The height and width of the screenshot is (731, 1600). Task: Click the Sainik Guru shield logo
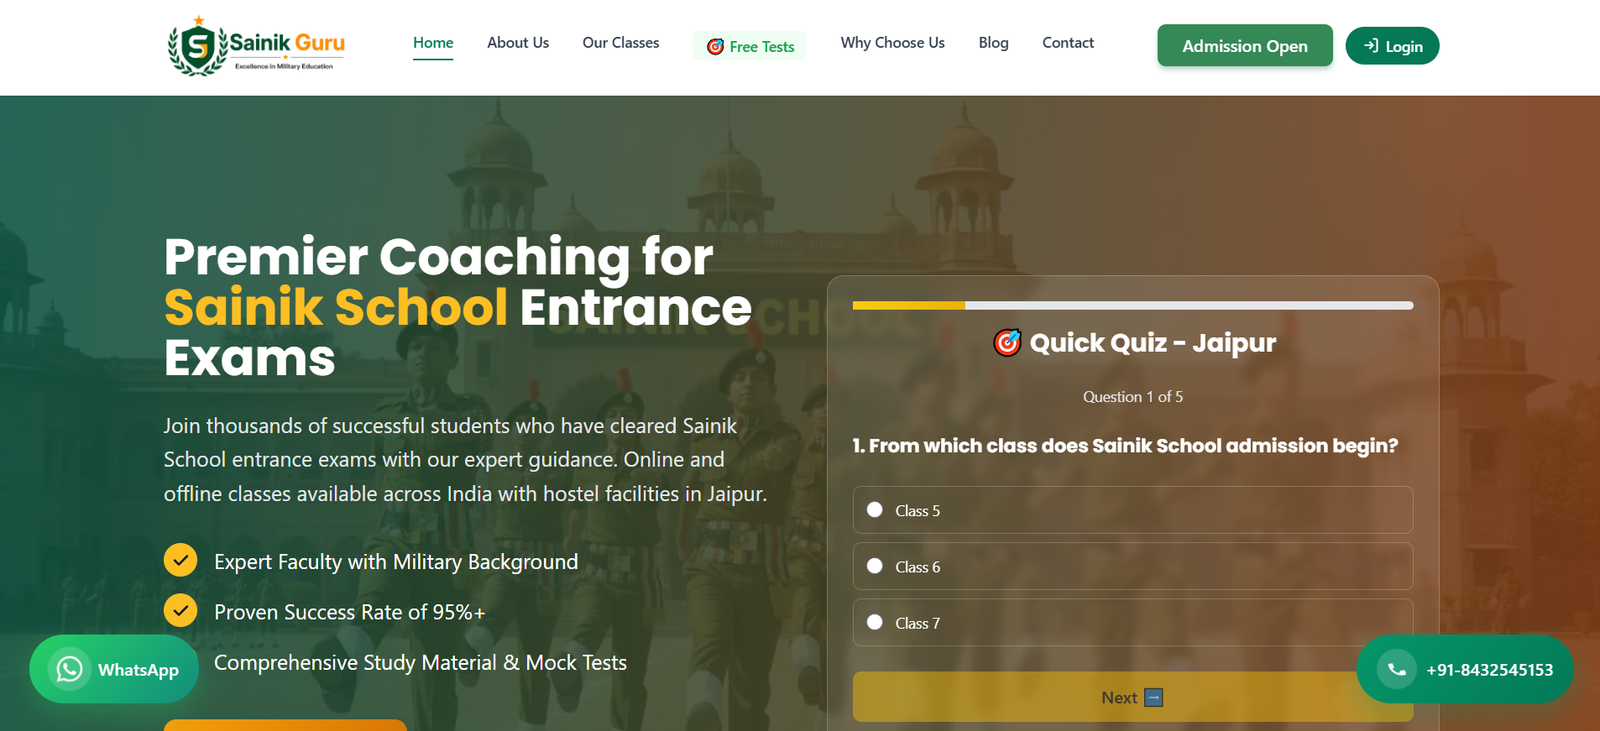click(x=198, y=46)
